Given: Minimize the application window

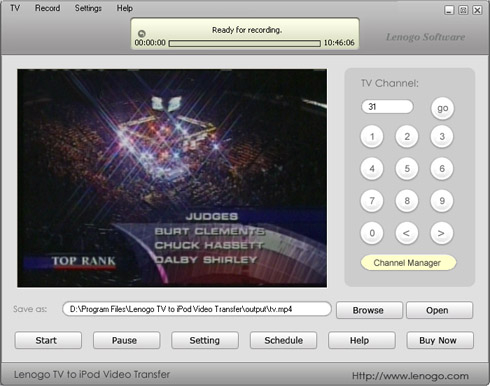Looking at the screenshot, I should click(x=449, y=10).
